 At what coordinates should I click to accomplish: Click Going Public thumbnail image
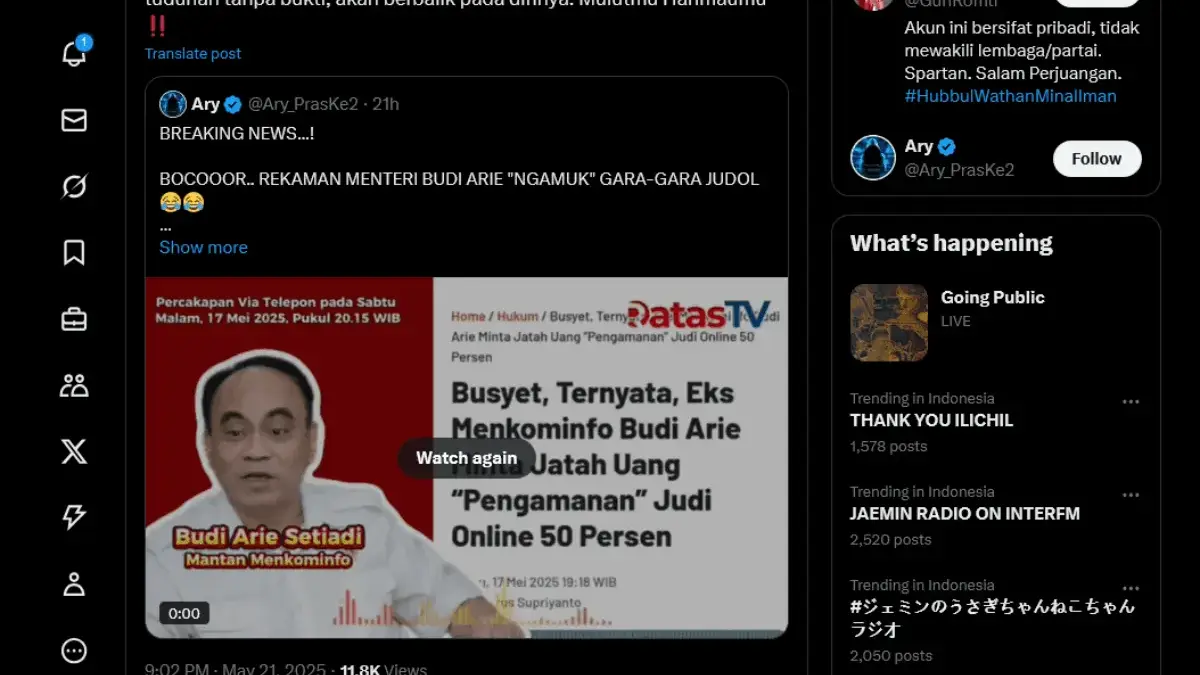[x=889, y=322]
